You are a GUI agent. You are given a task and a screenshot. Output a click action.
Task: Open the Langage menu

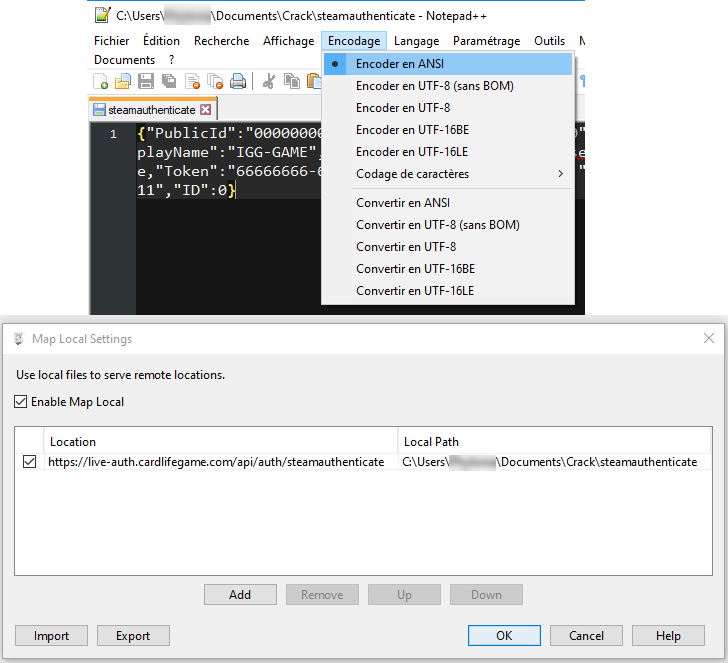416,41
